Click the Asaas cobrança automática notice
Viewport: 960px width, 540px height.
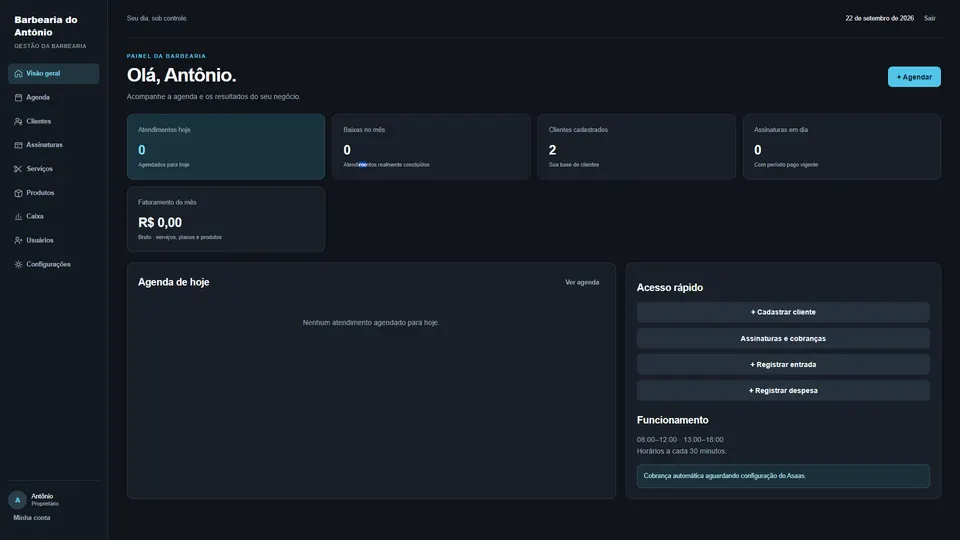pyautogui.click(x=783, y=476)
